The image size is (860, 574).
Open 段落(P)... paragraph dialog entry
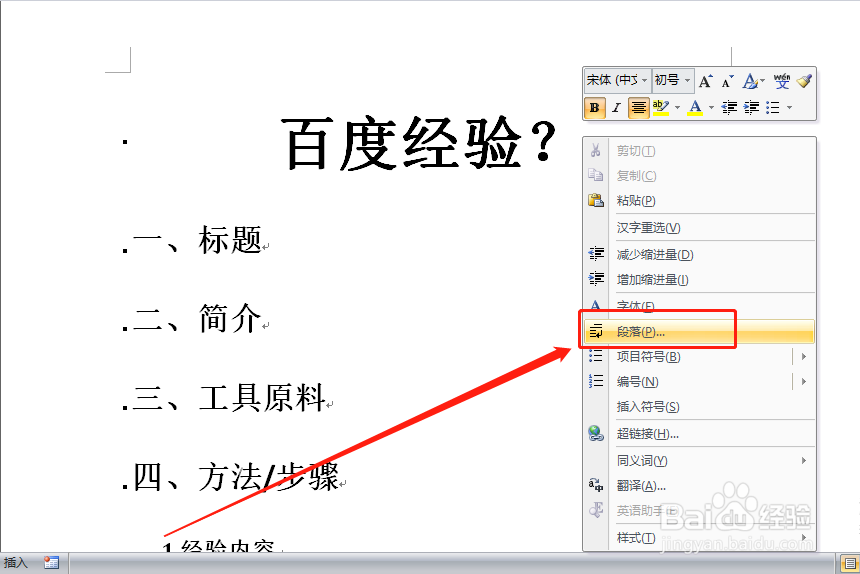tap(700, 332)
